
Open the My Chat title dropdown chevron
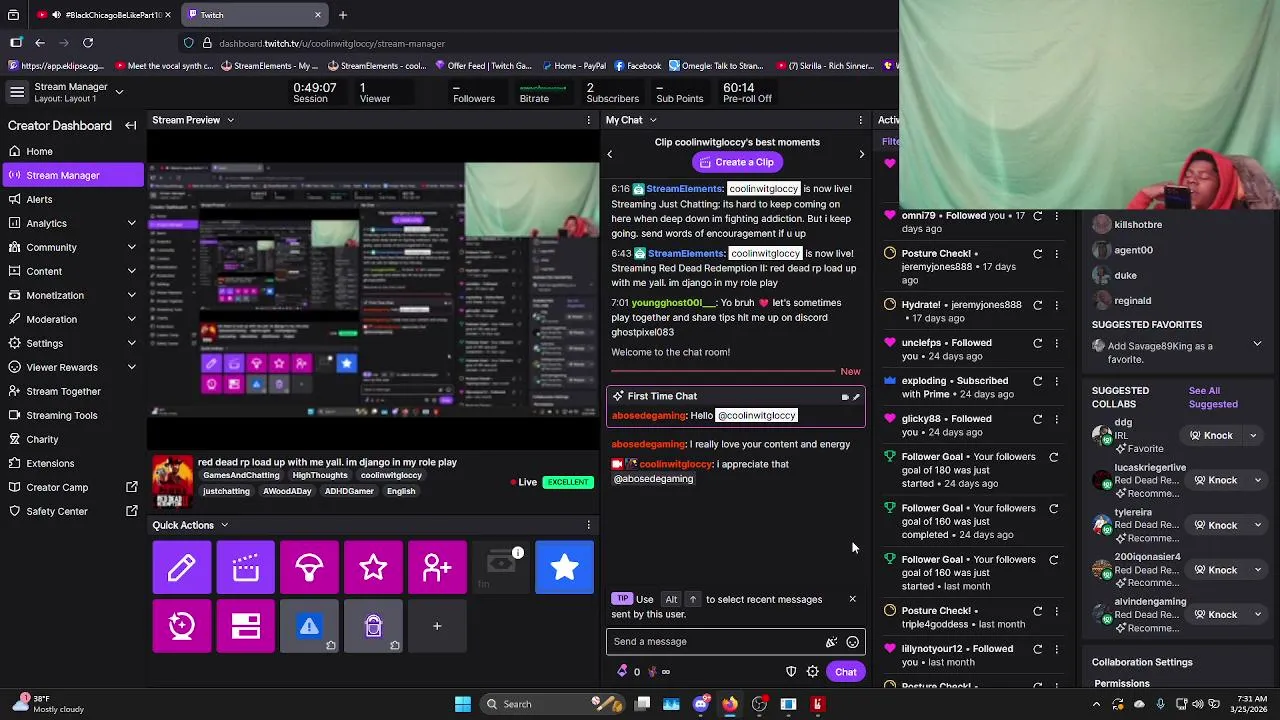pyautogui.click(x=653, y=120)
